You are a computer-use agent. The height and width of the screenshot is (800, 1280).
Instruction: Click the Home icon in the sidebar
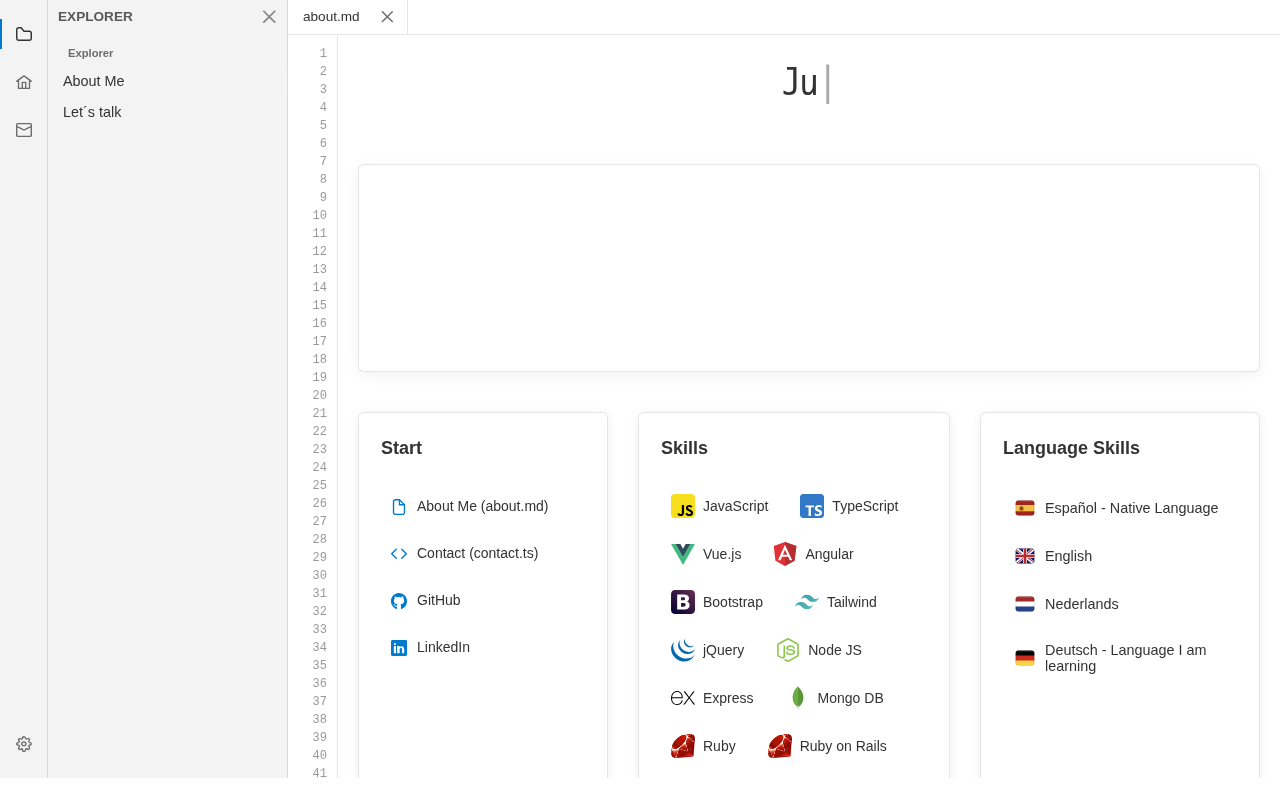(x=24, y=82)
